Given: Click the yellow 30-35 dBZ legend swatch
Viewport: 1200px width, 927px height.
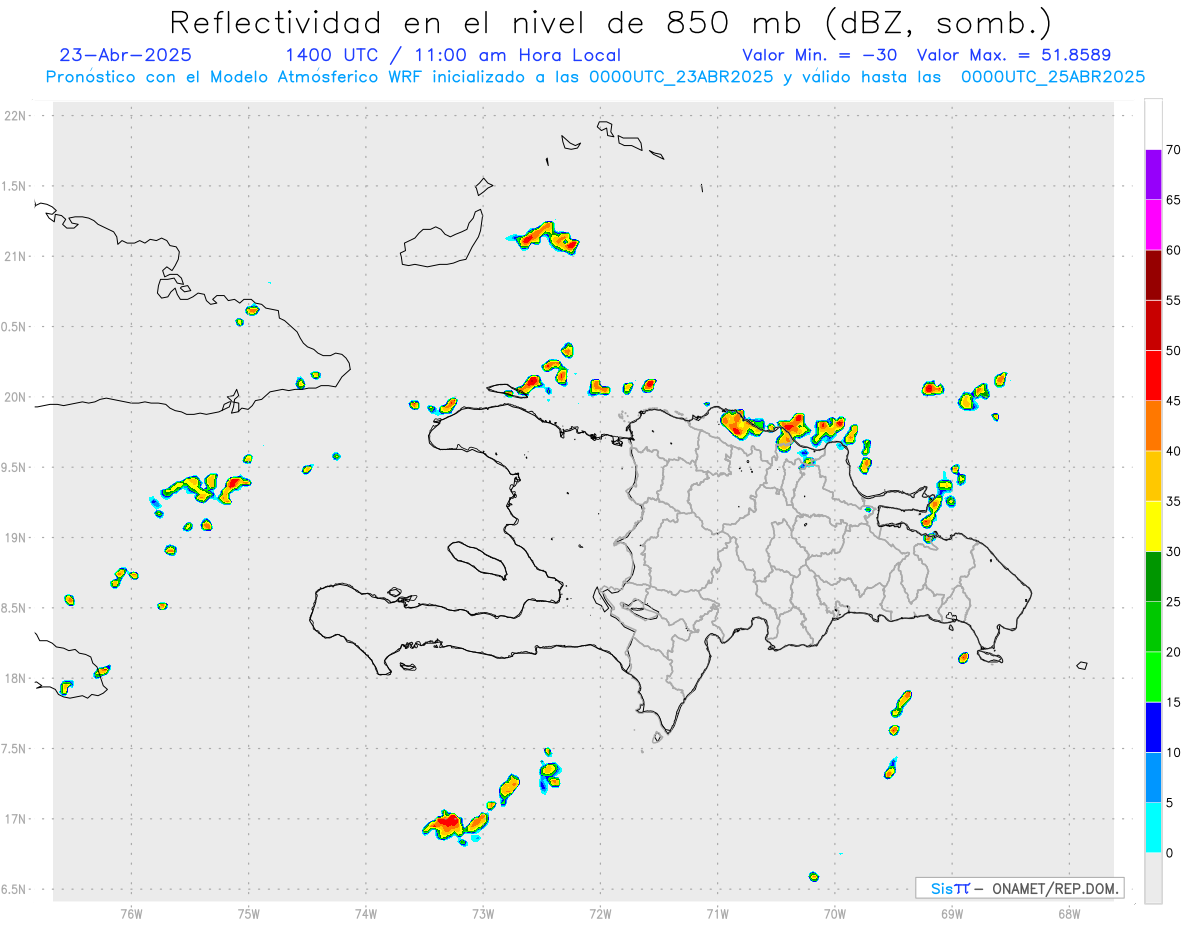Looking at the screenshot, I should click(x=1153, y=526).
